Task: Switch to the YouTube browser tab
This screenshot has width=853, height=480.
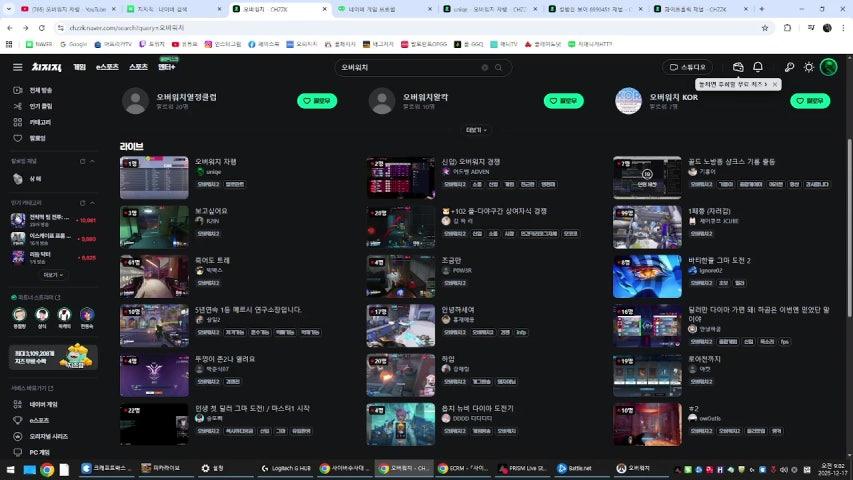Action: [x=68, y=9]
